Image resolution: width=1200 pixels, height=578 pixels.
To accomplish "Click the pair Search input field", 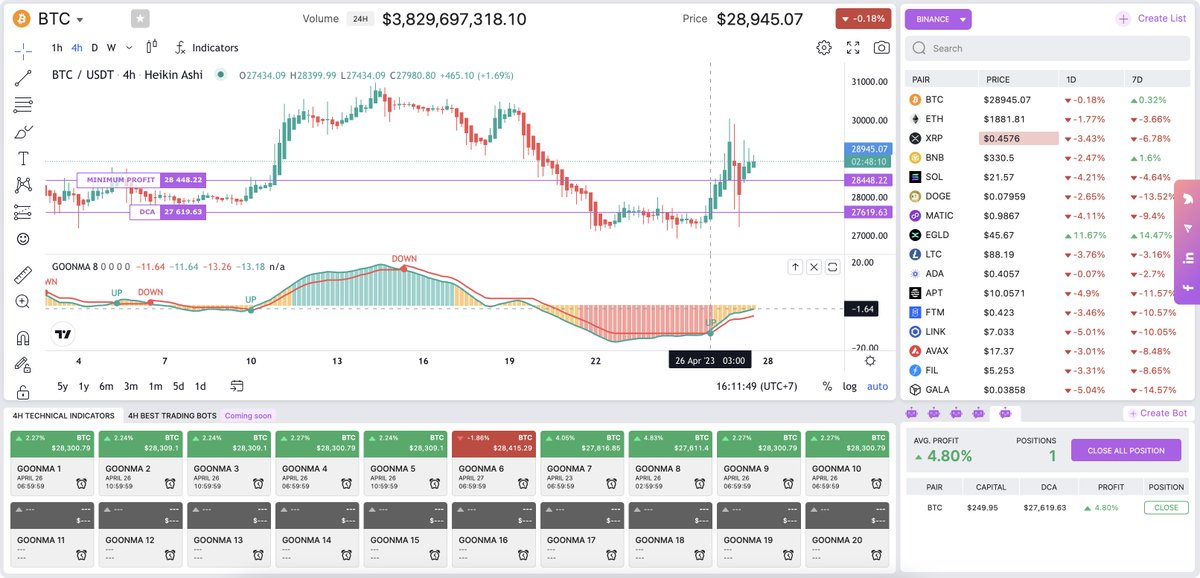I will pos(1048,48).
